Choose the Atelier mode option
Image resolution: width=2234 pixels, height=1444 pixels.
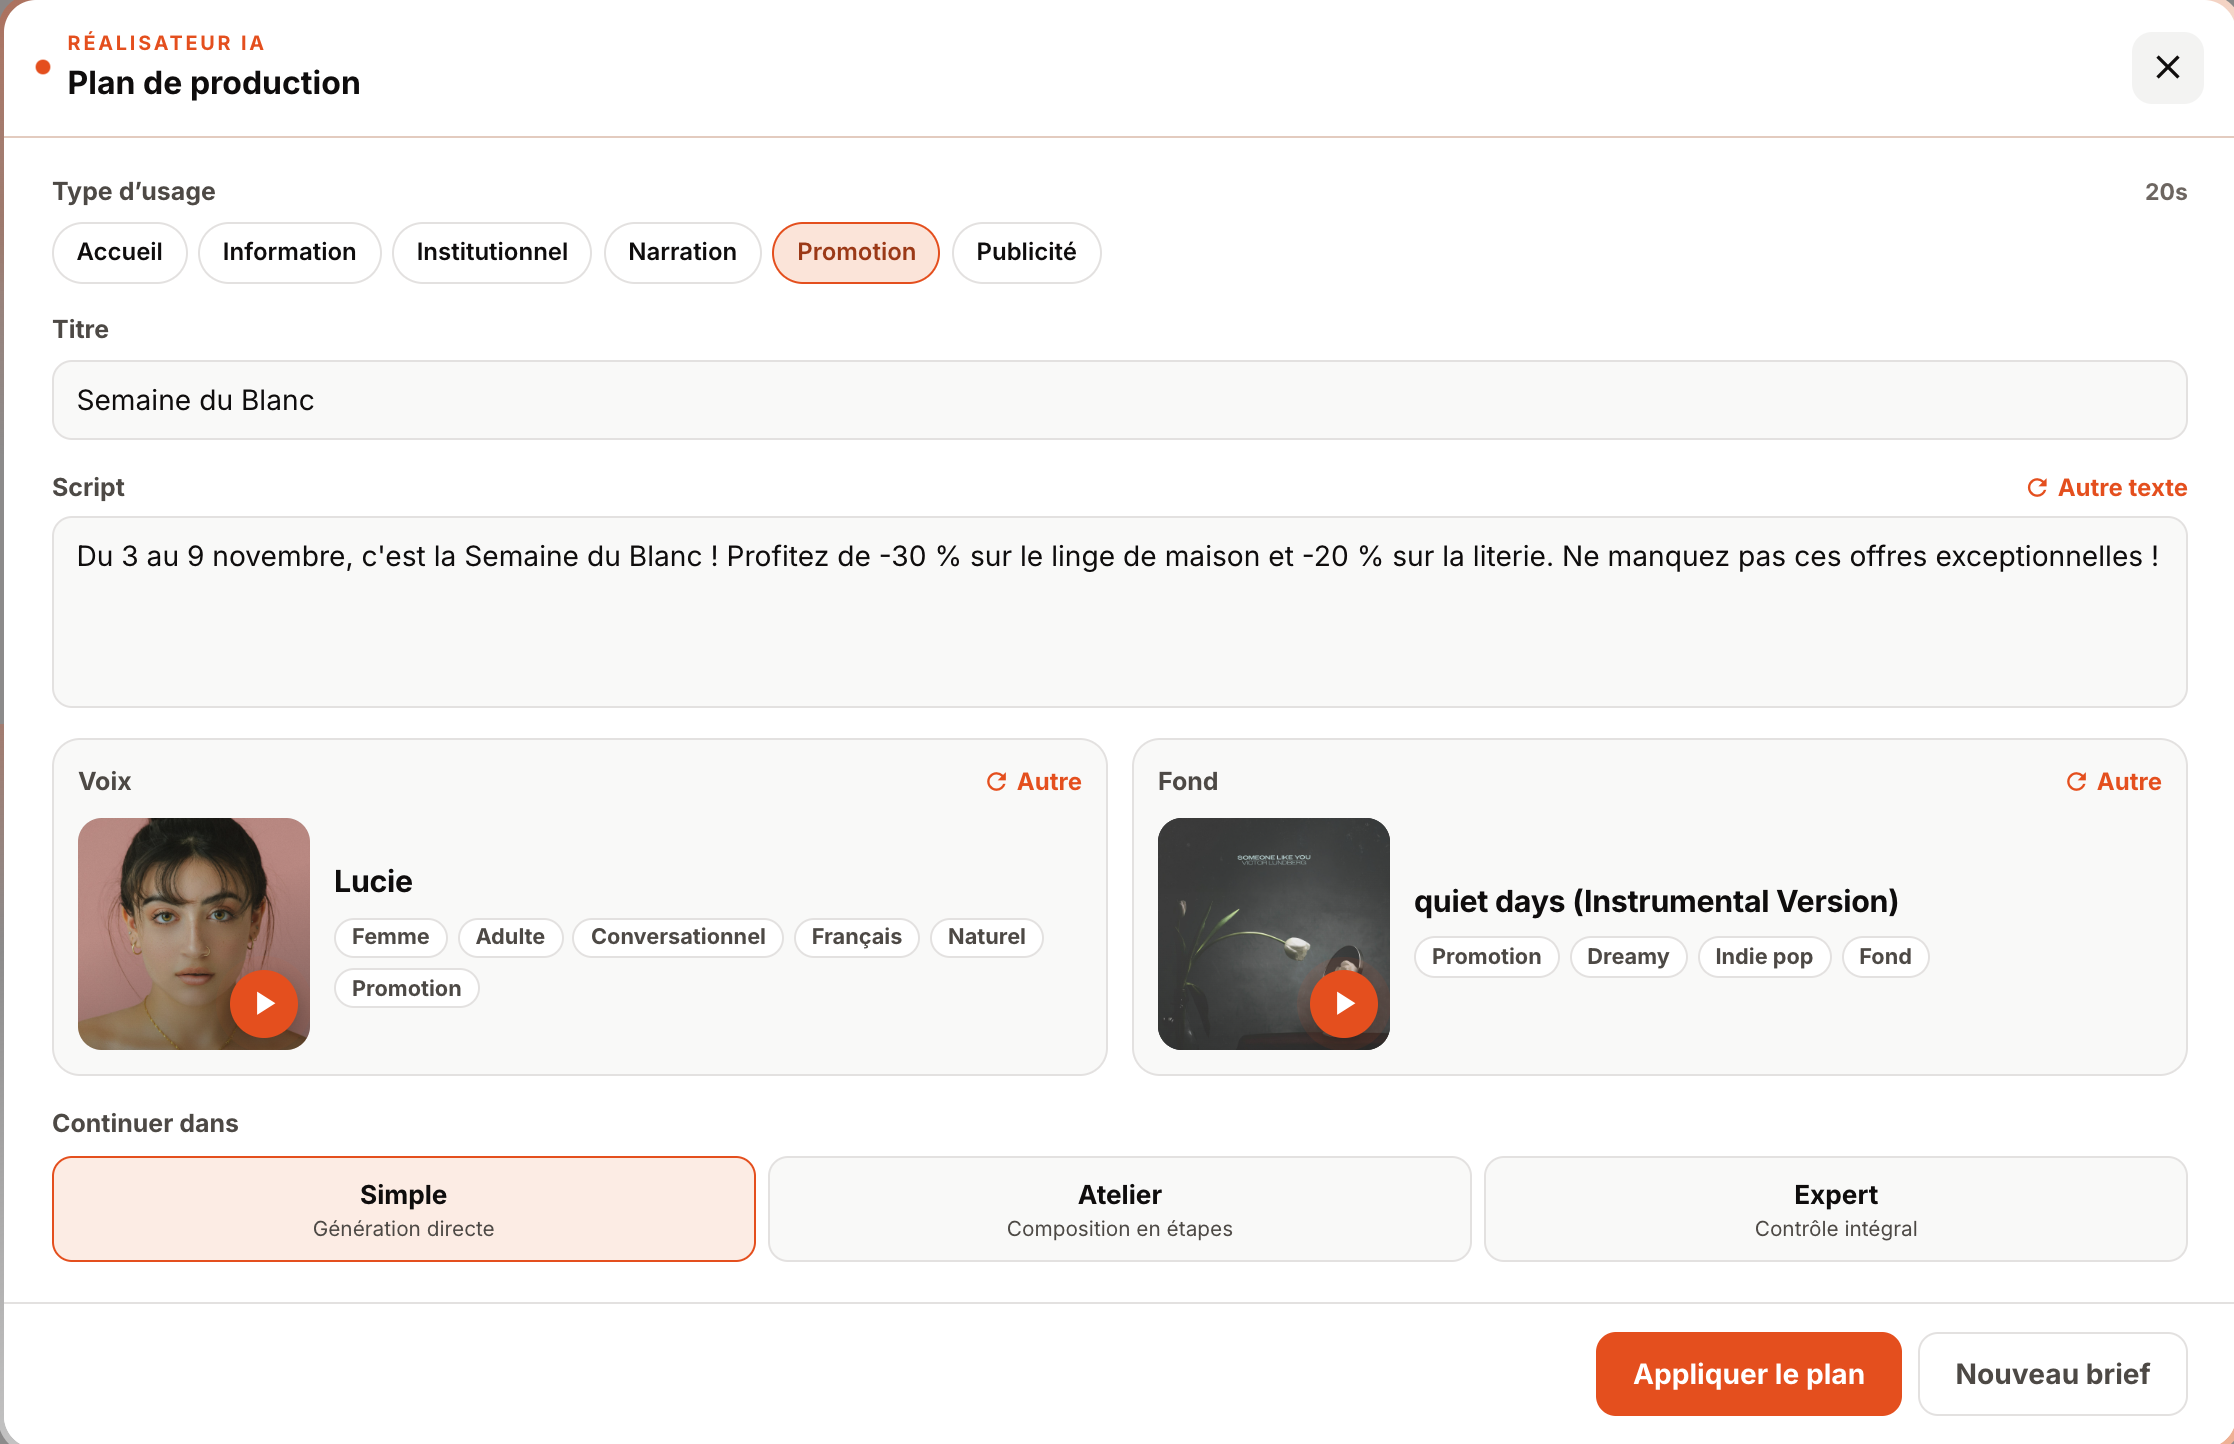[1120, 1209]
